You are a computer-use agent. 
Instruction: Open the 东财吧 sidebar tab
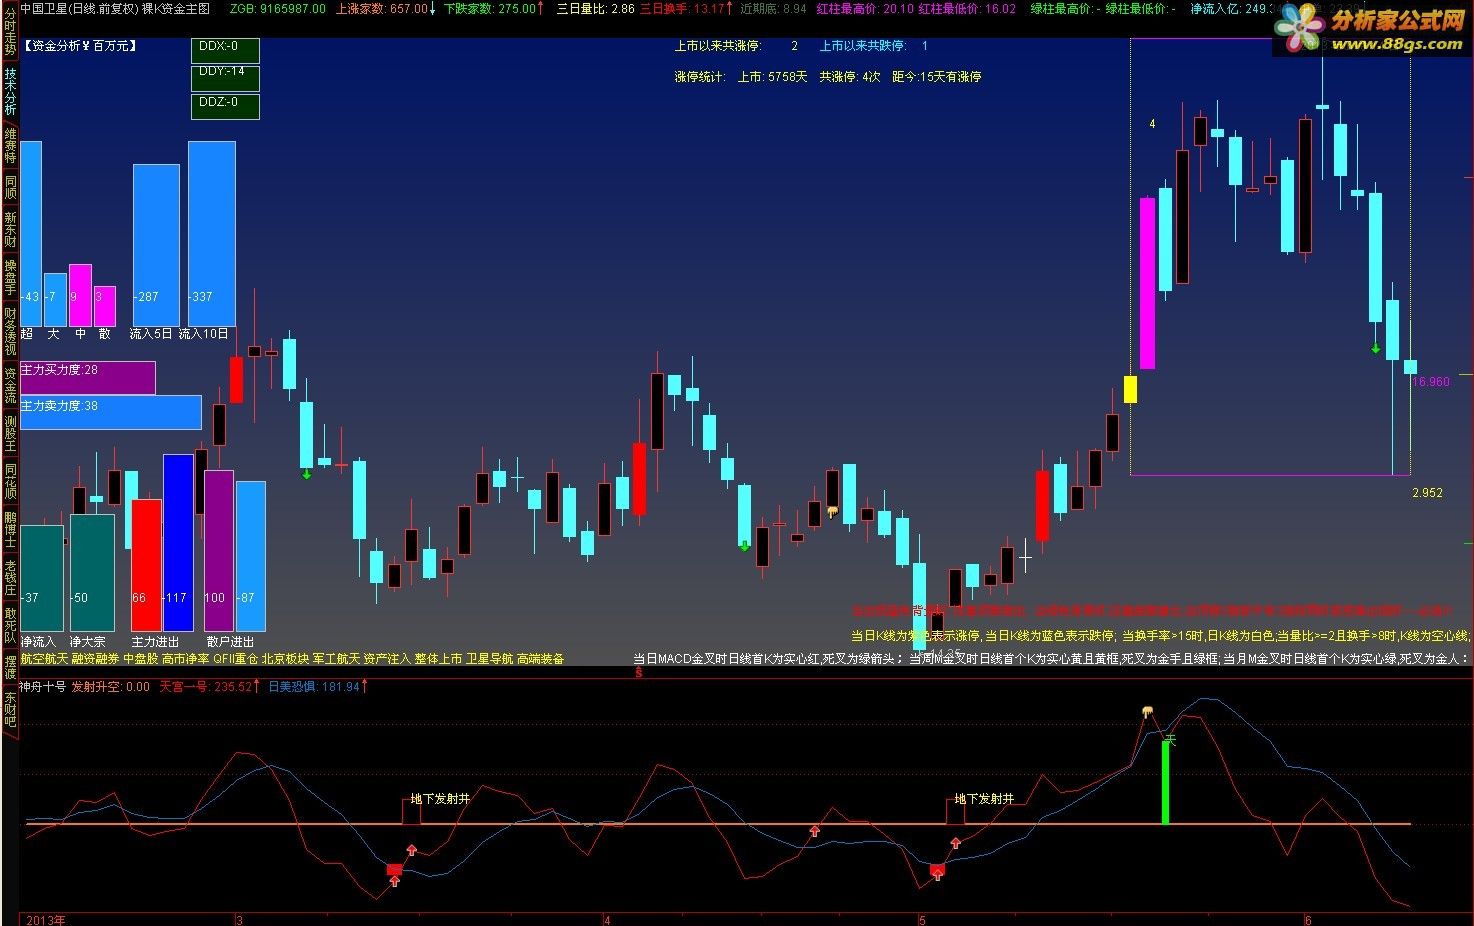(10, 709)
